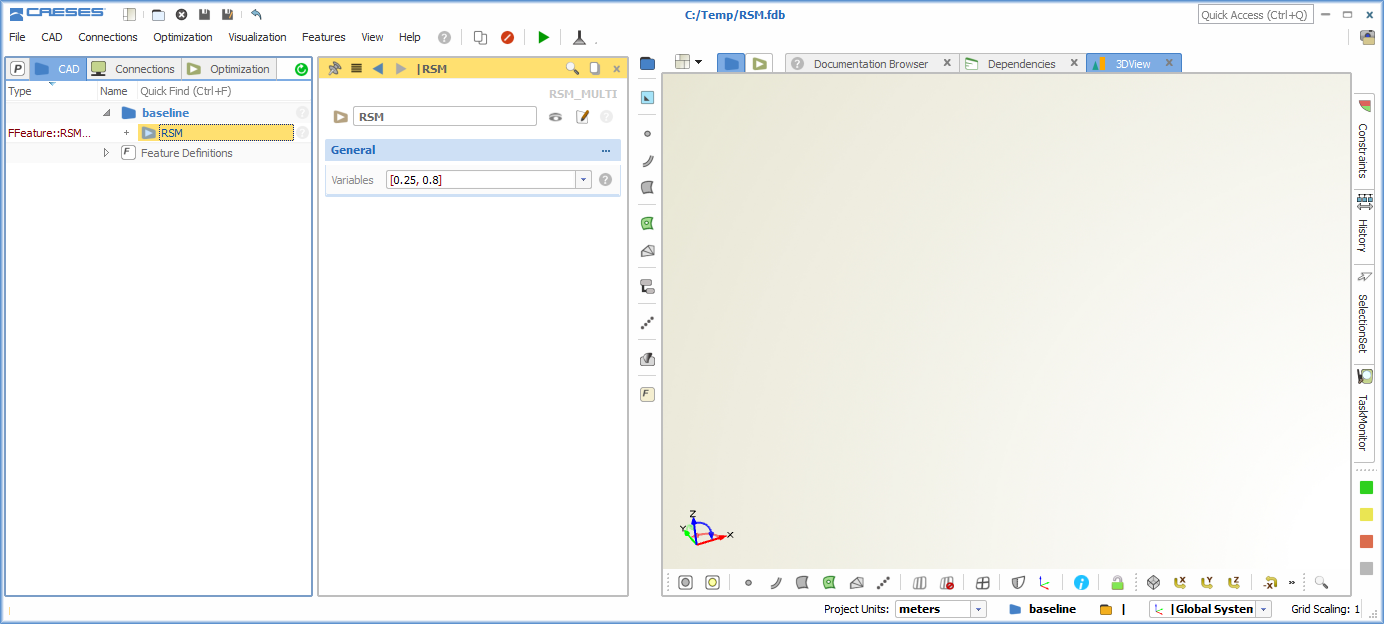1384x624 pixels.
Task: Toggle the visibility eye icon beside RSM name
Action: pos(555,117)
